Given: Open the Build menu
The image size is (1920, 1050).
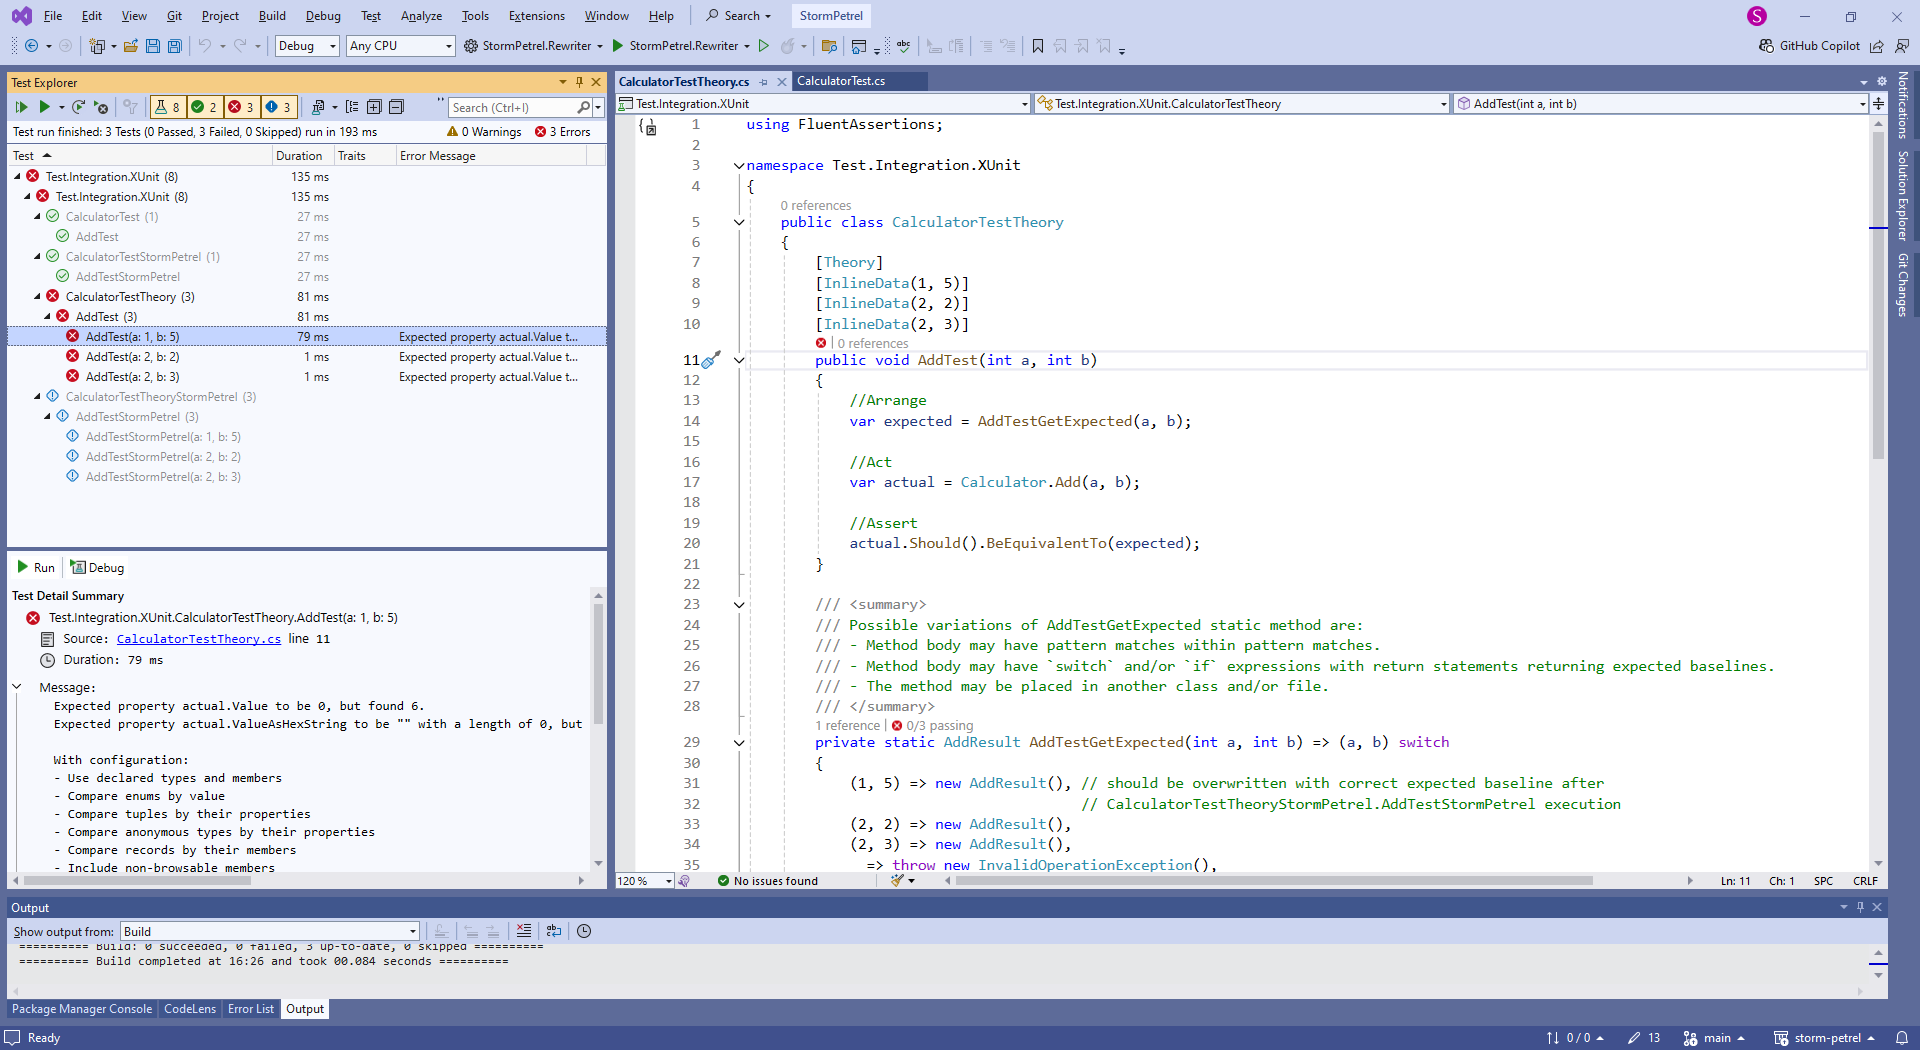Looking at the screenshot, I should 271,16.
